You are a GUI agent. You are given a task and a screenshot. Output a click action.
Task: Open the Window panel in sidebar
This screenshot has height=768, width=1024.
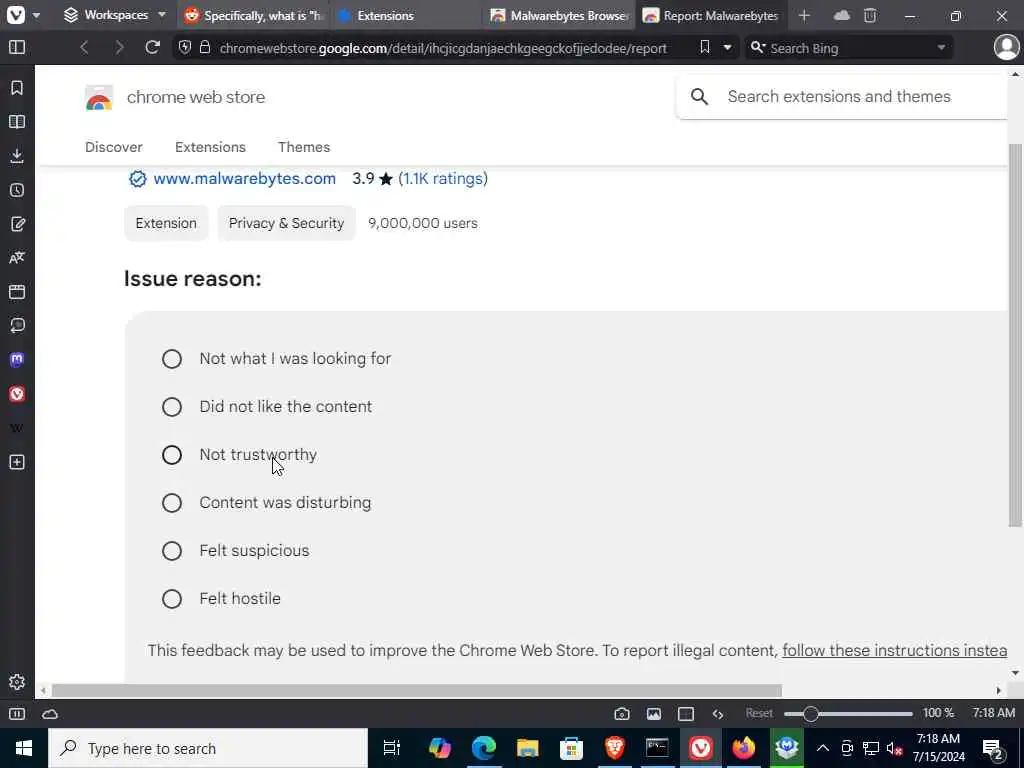click(x=17, y=292)
